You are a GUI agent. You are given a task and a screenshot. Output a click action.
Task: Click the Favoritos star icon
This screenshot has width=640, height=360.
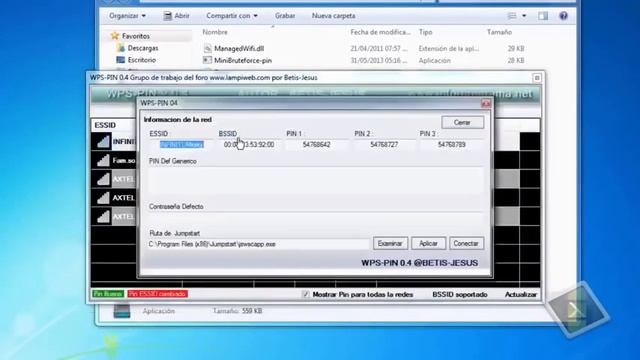[x=115, y=36]
